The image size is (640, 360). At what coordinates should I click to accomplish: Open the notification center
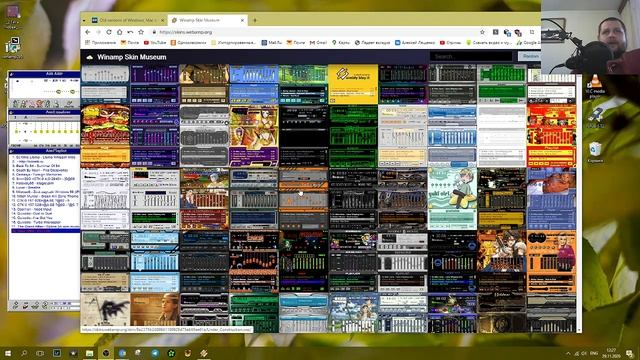click(x=630, y=353)
